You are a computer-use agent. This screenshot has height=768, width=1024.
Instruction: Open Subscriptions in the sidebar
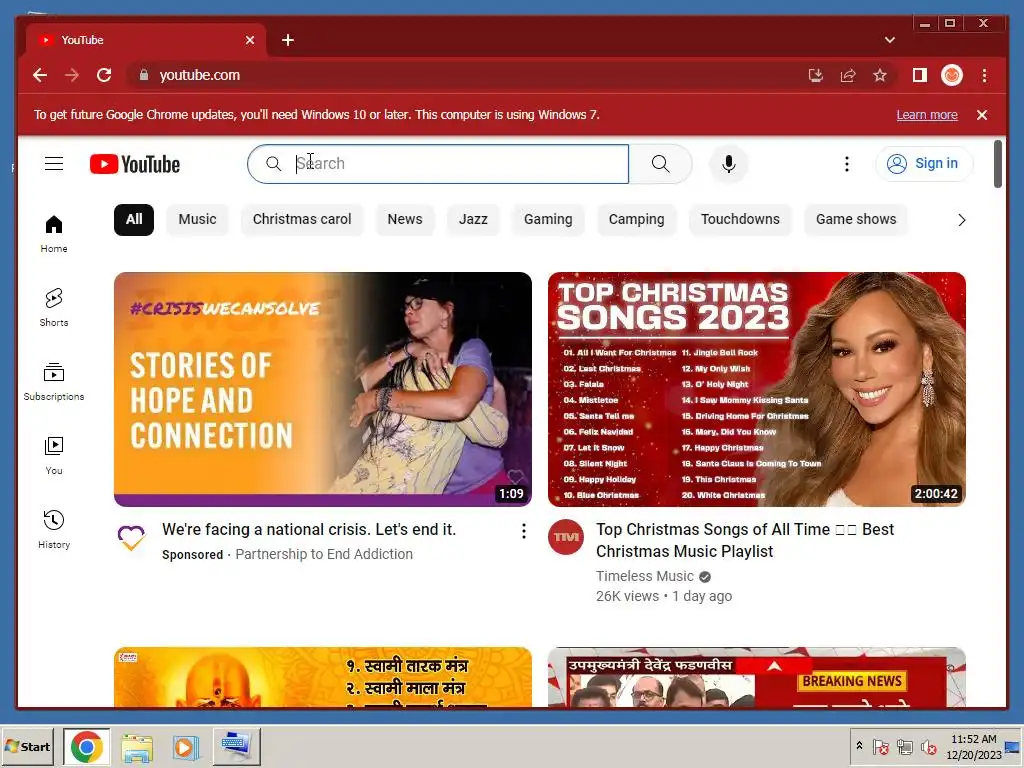click(54, 381)
